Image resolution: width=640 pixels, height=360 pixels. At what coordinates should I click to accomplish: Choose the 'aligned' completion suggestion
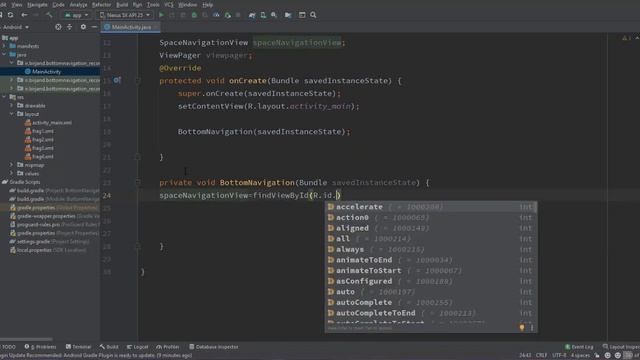[x=431, y=228]
